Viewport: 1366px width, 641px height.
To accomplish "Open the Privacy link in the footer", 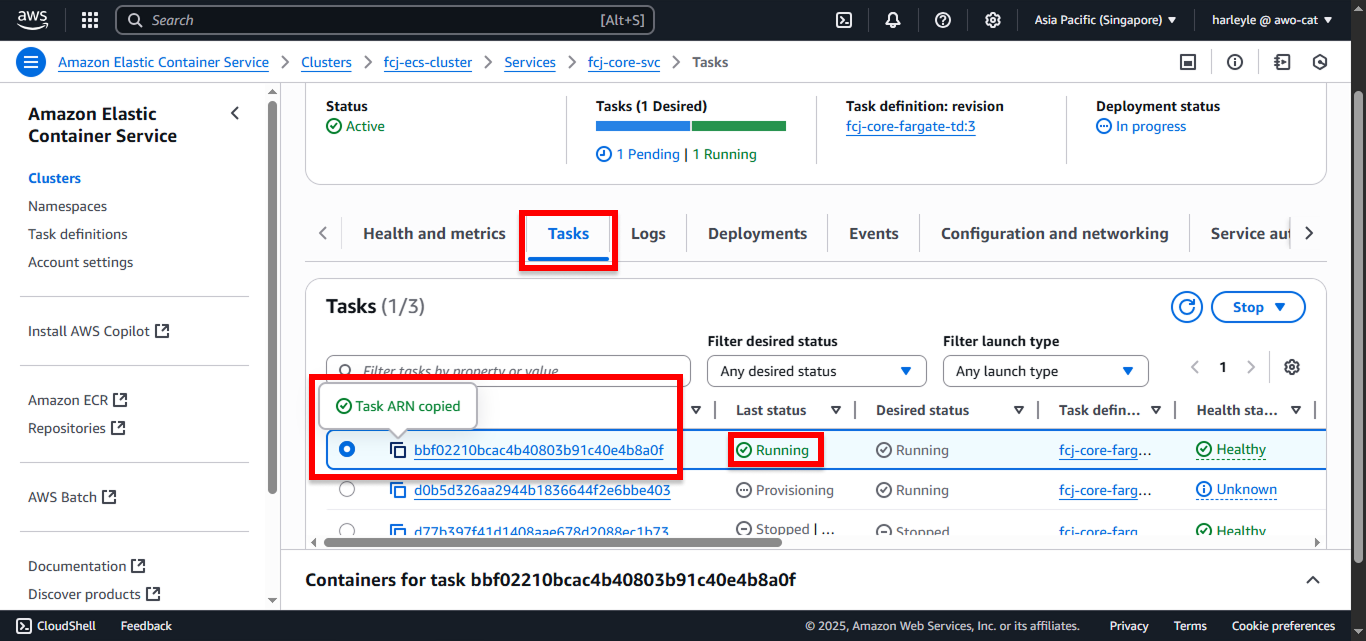I will click(x=1129, y=626).
